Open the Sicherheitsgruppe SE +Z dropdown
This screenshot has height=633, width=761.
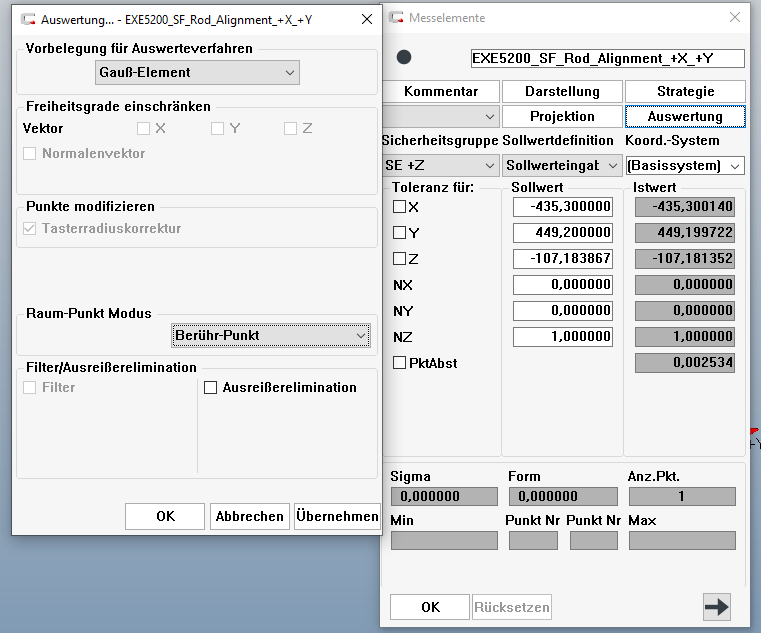click(x=440, y=165)
